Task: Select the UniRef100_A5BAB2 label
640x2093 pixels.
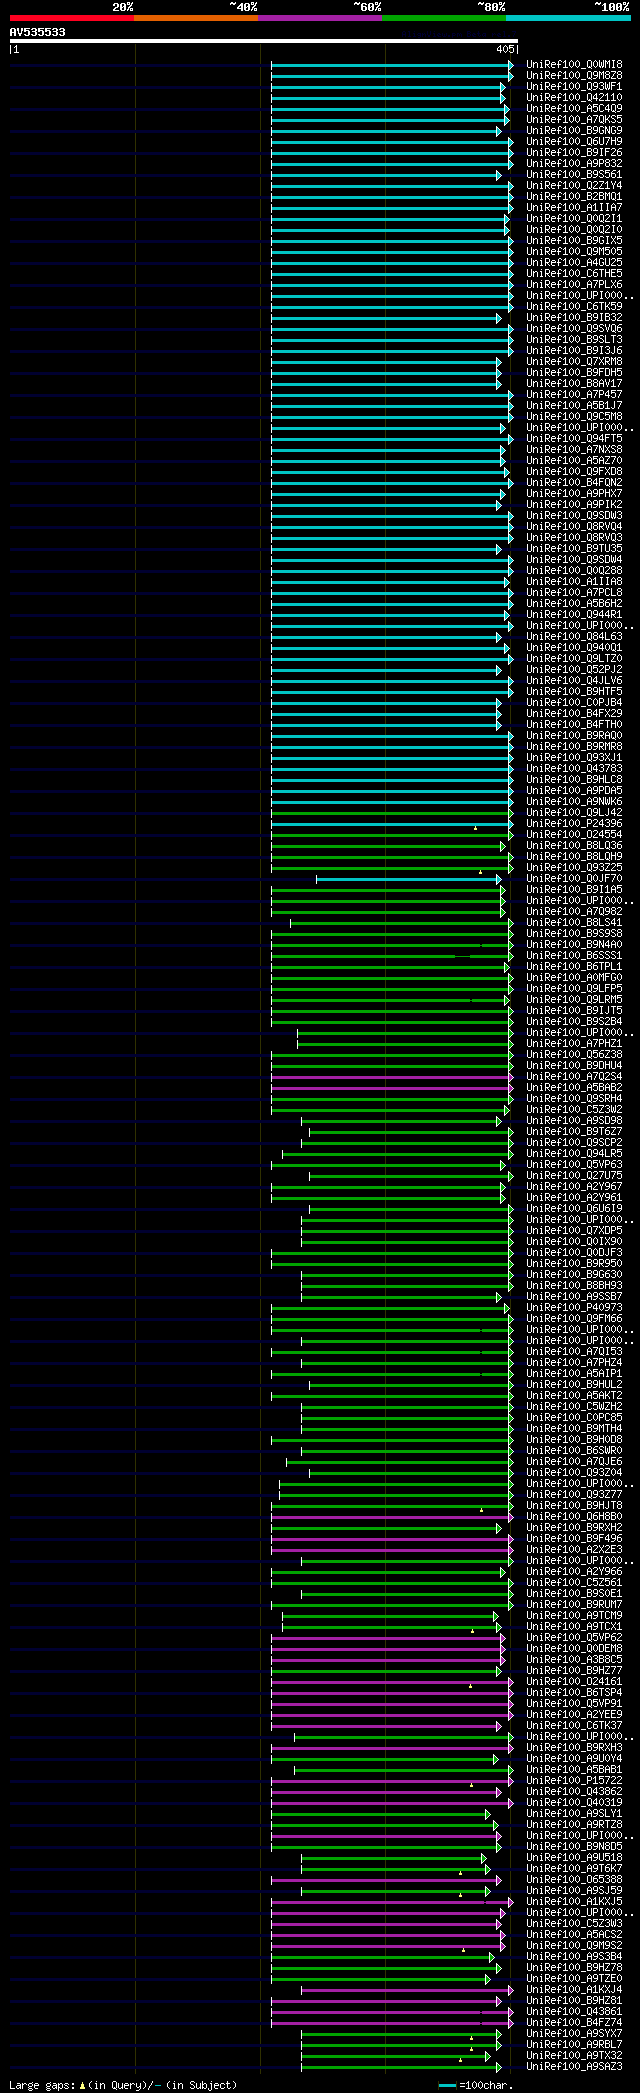Action: (x=574, y=1088)
